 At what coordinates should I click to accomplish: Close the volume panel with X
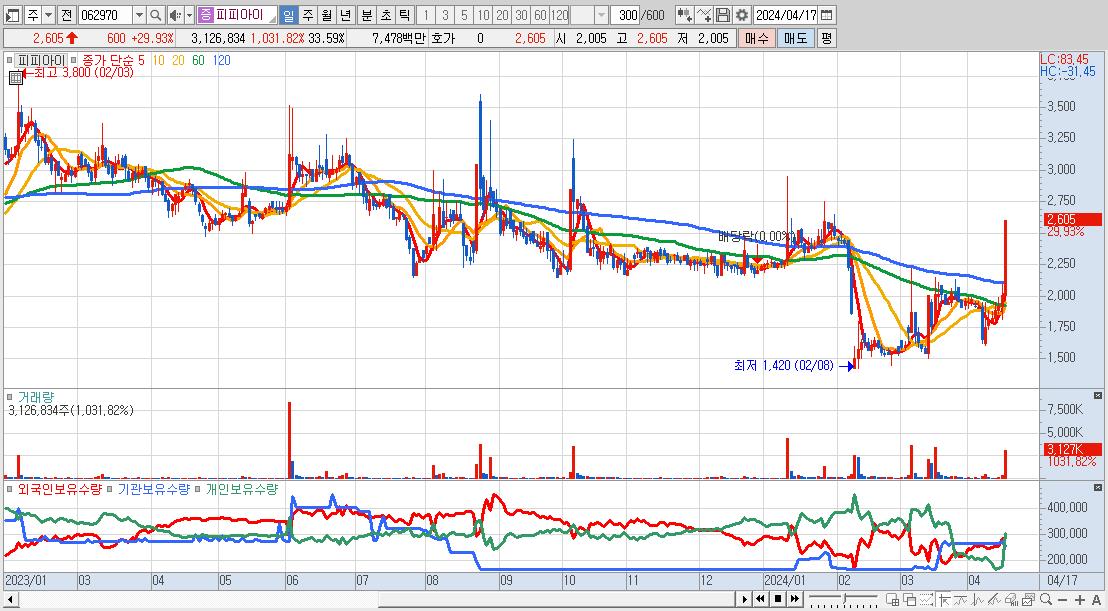click(x=1098, y=396)
